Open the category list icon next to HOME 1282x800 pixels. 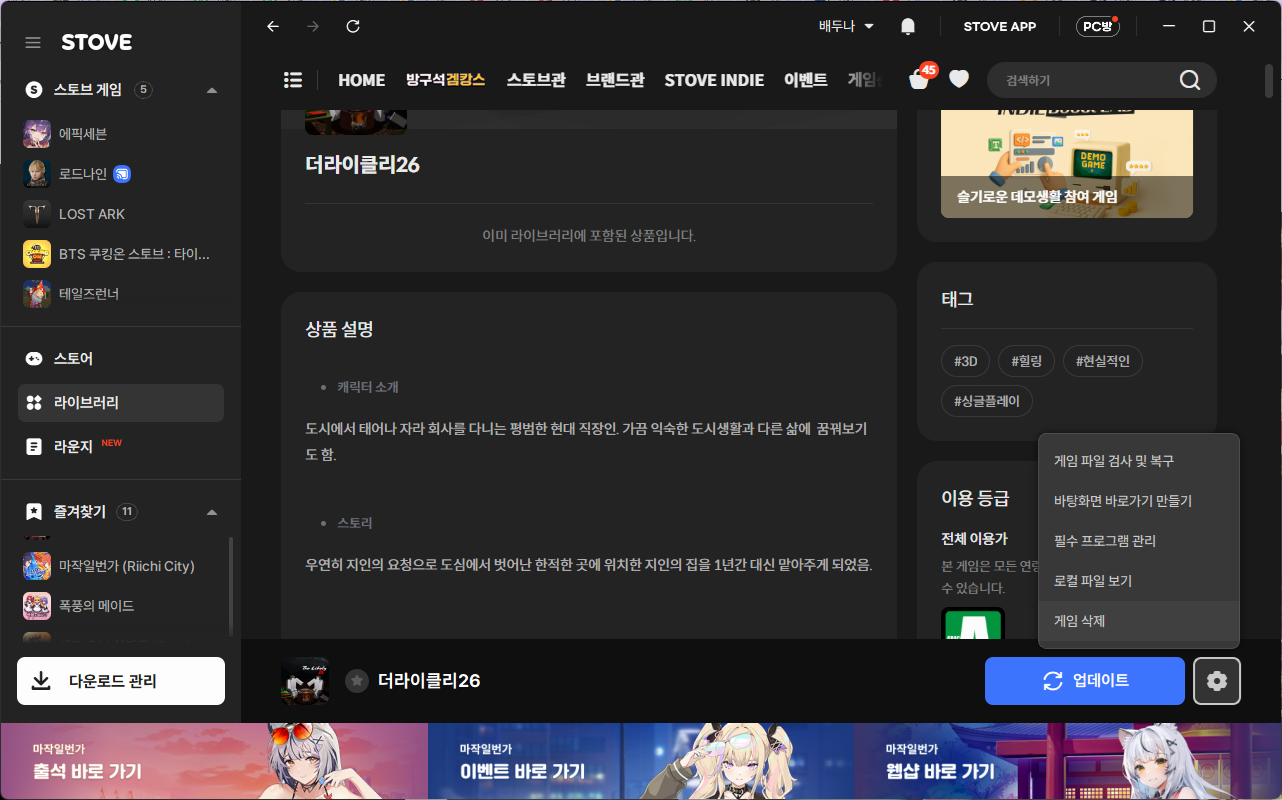[x=293, y=80]
